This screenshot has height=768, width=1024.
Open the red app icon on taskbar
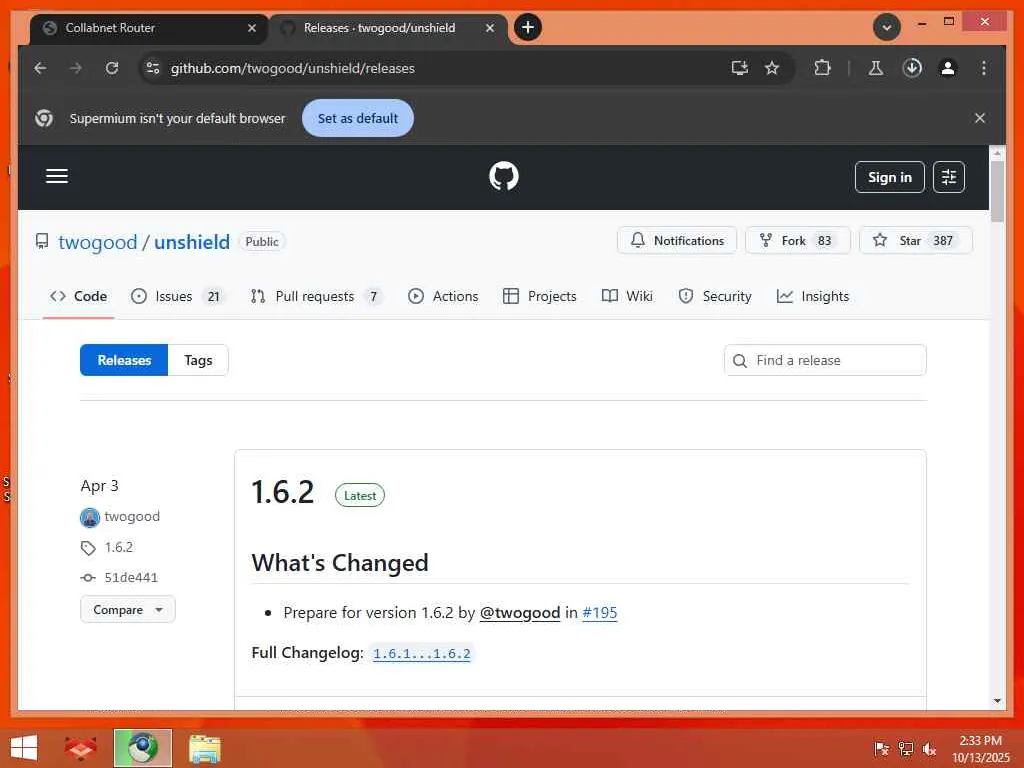click(80, 748)
